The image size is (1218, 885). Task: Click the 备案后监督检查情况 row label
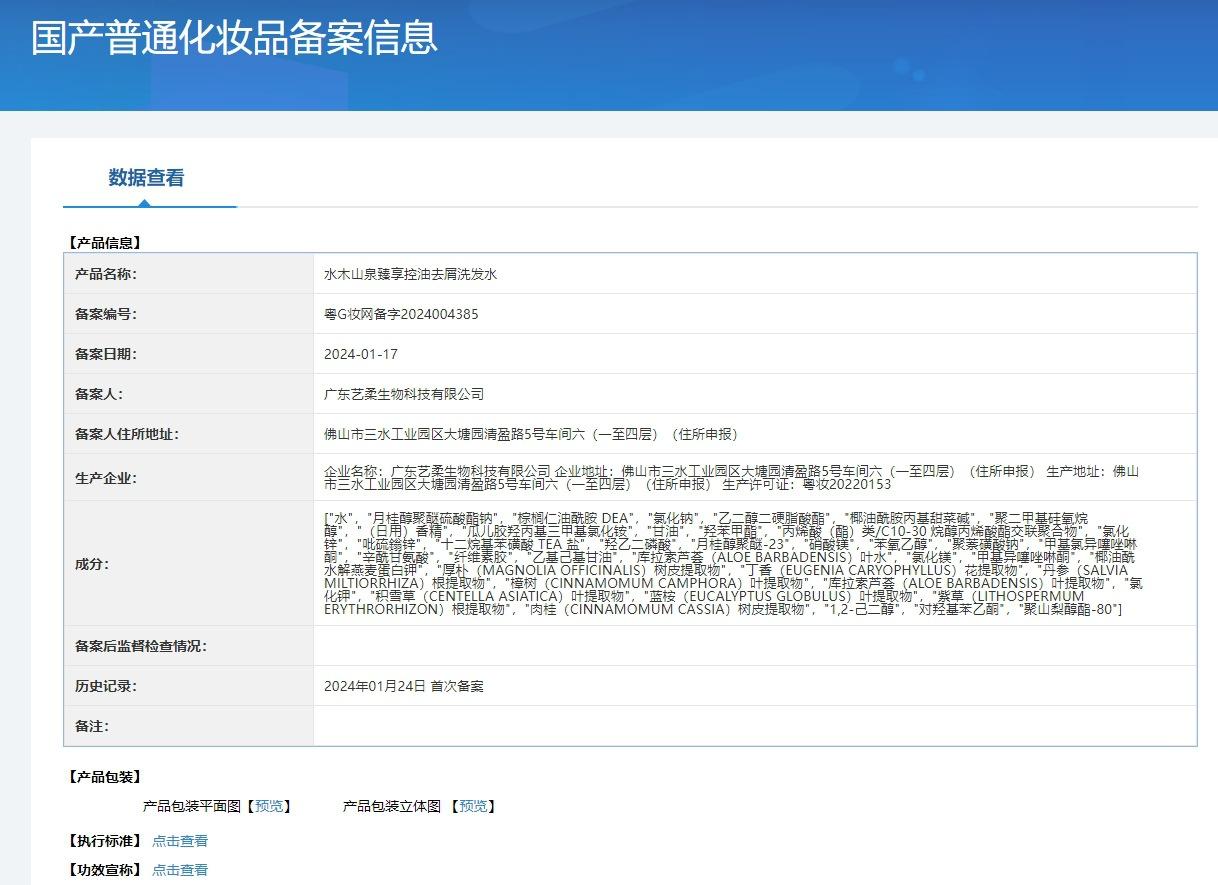click(x=141, y=646)
